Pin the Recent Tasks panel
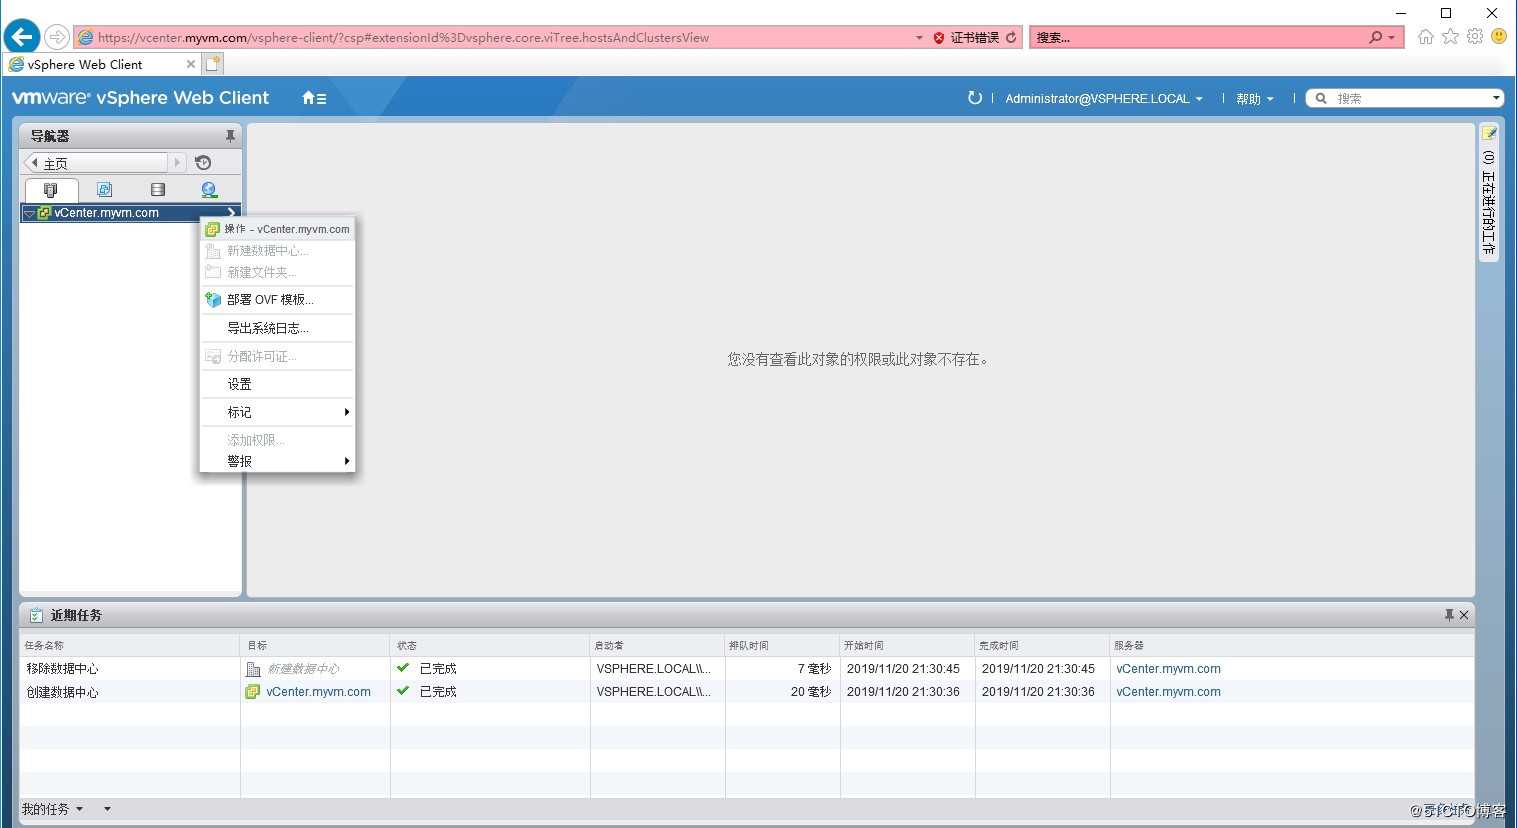 pyautogui.click(x=1449, y=615)
